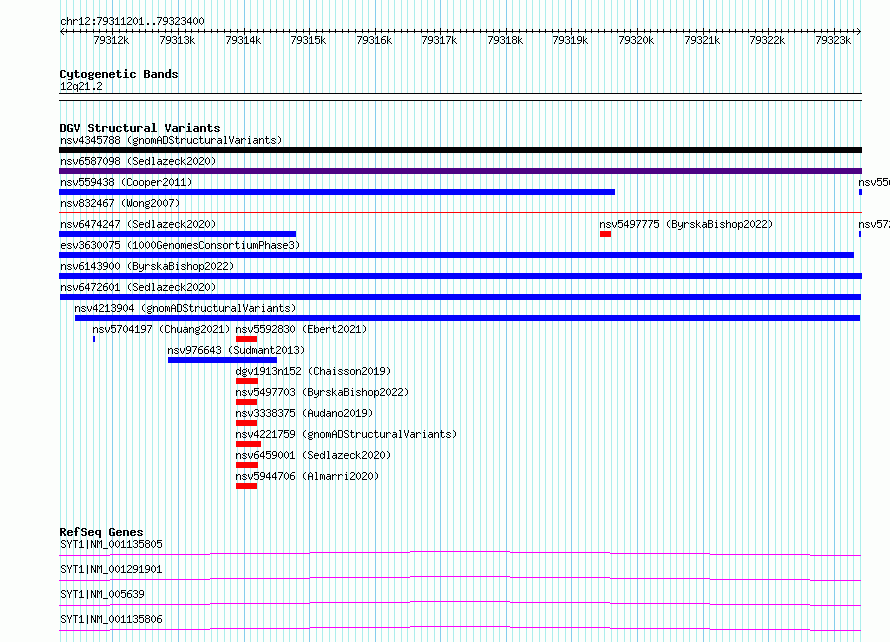Select the purple nsv6587098 variant bar
The height and width of the screenshot is (642, 890).
460,171
